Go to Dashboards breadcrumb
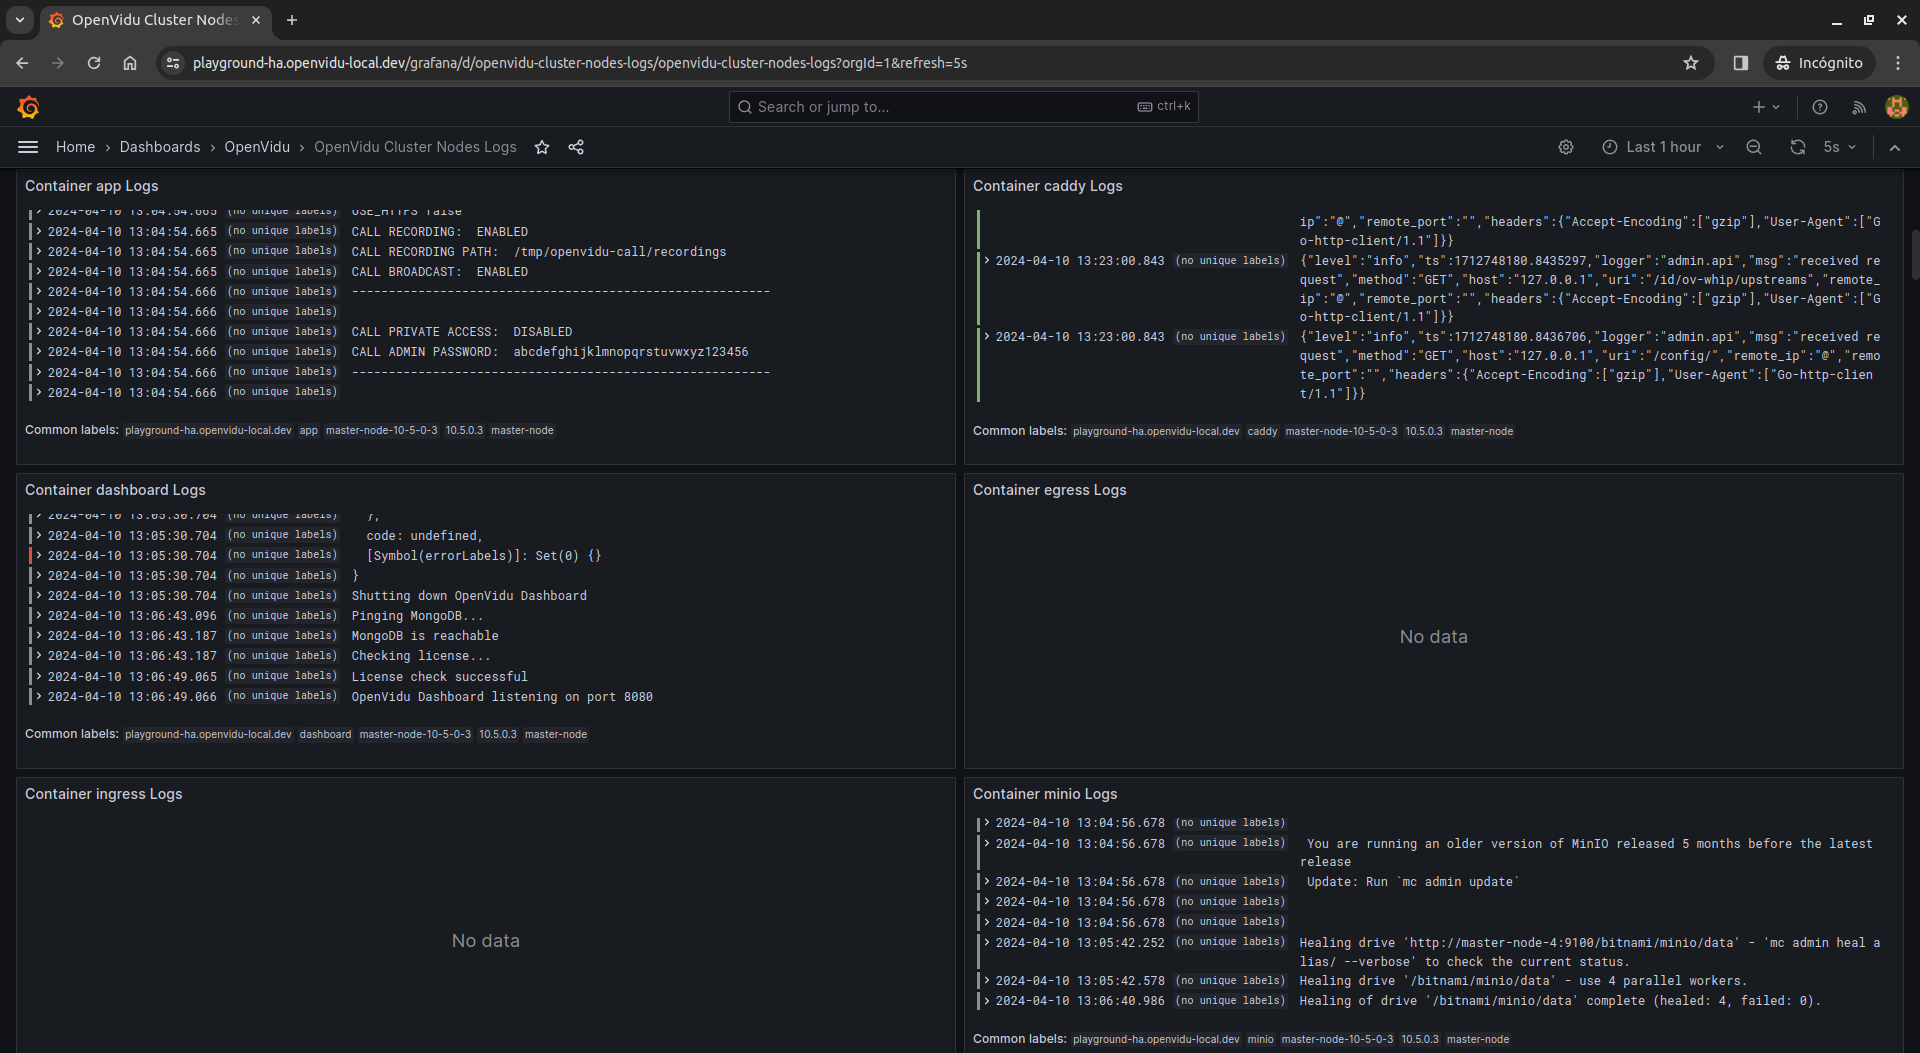This screenshot has height=1053, width=1920. (x=160, y=147)
